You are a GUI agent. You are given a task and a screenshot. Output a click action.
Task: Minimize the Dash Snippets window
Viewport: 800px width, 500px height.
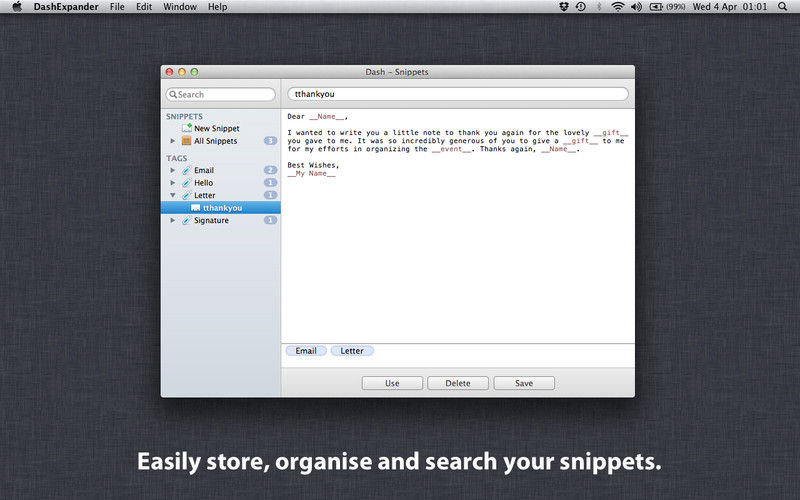tap(182, 72)
